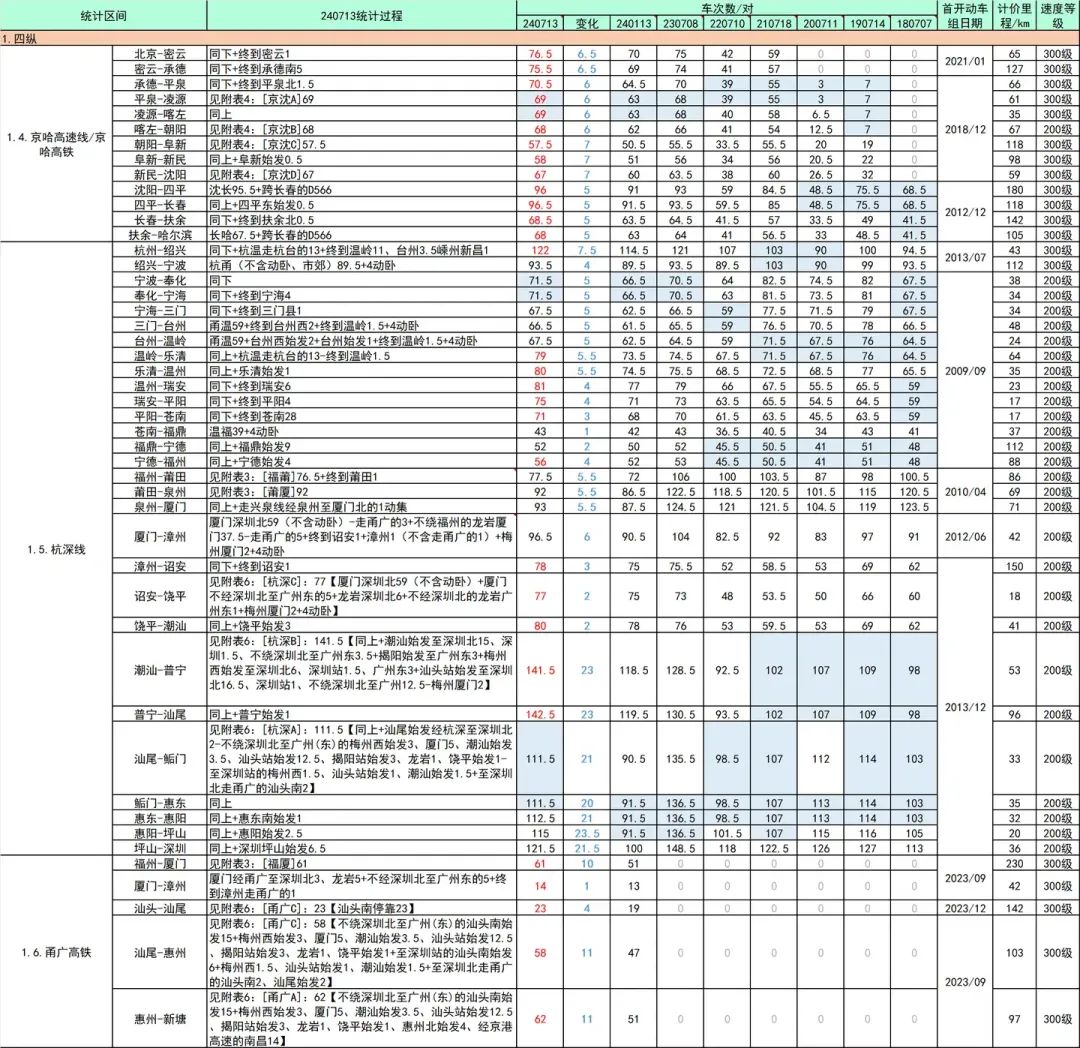Viewport: 1080px width, 1048px height.
Task: Select the 230 mileage cell
Action: [1015, 863]
